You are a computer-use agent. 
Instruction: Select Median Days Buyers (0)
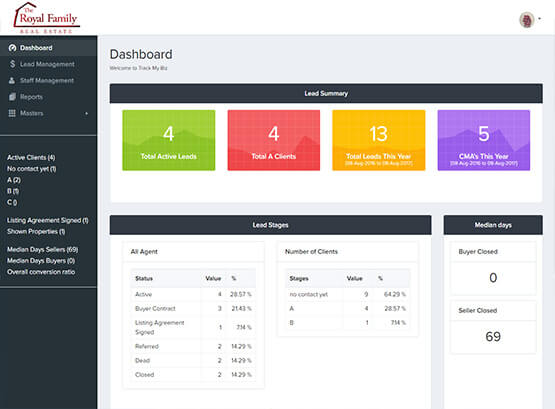[41, 261]
